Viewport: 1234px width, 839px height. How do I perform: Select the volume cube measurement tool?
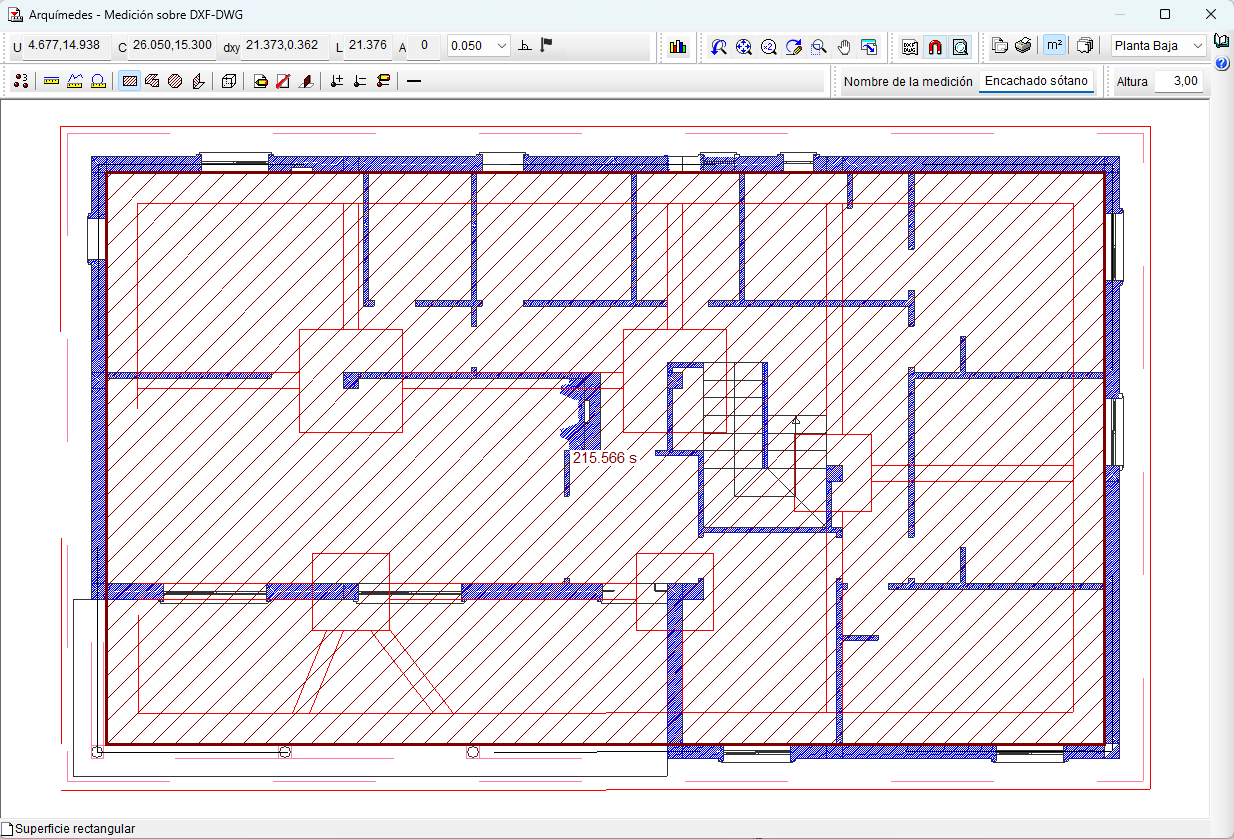tap(228, 82)
